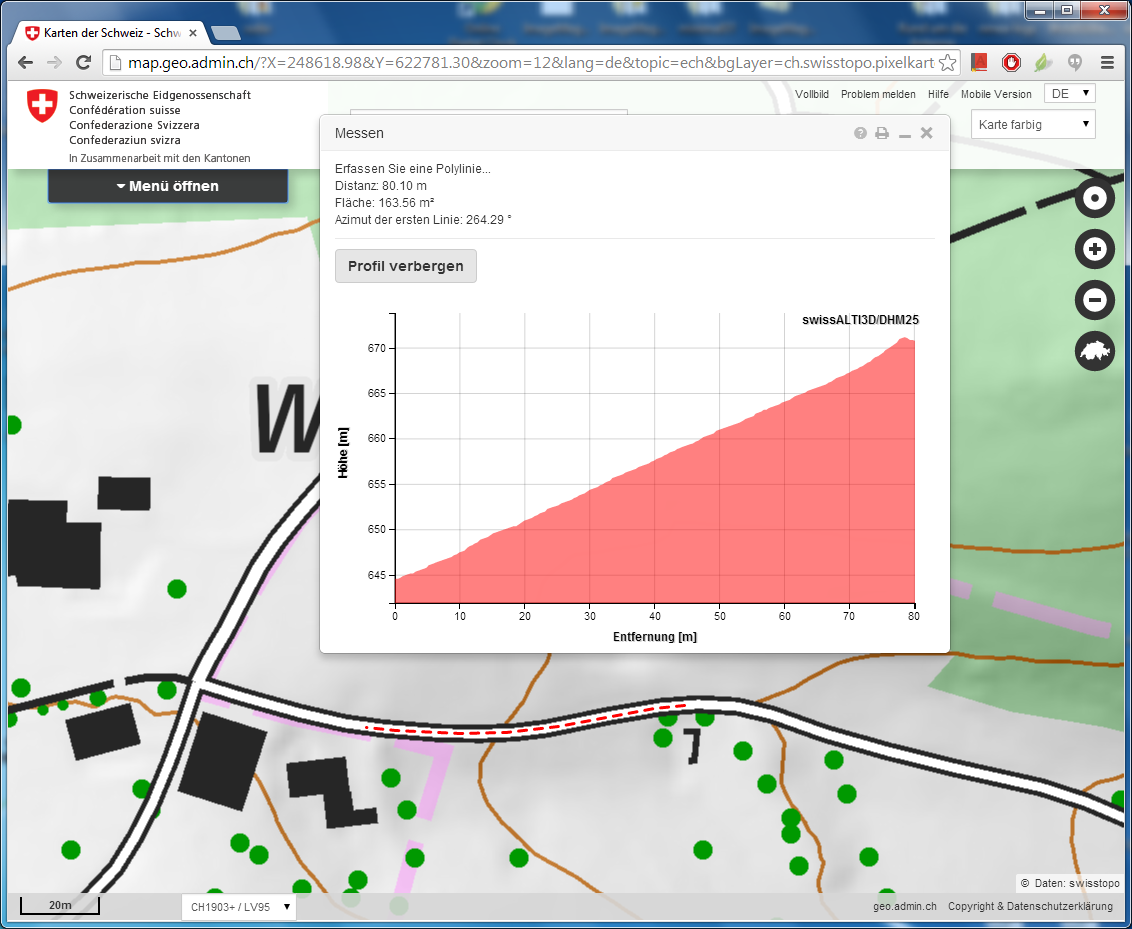Click the Switzerland full-extent map icon
1132x929 pixels.
pyautogui.click(x=1094, y=351)
